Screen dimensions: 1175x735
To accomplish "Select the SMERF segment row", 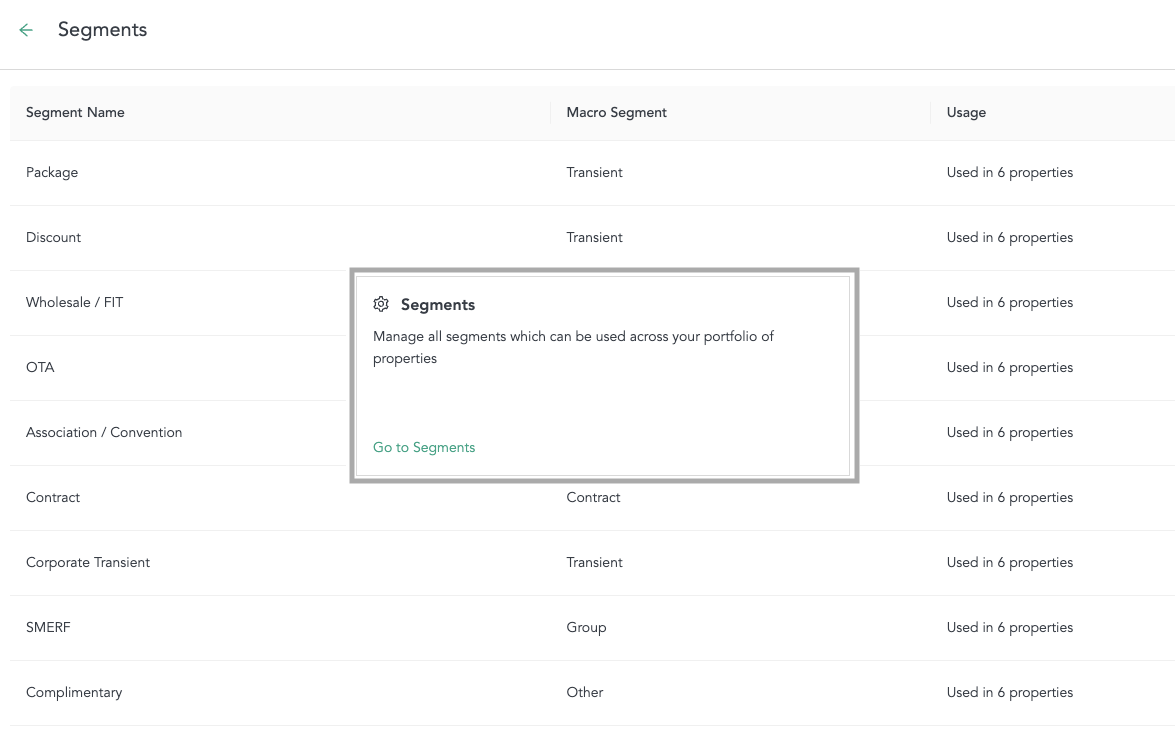I will [48, 627].
